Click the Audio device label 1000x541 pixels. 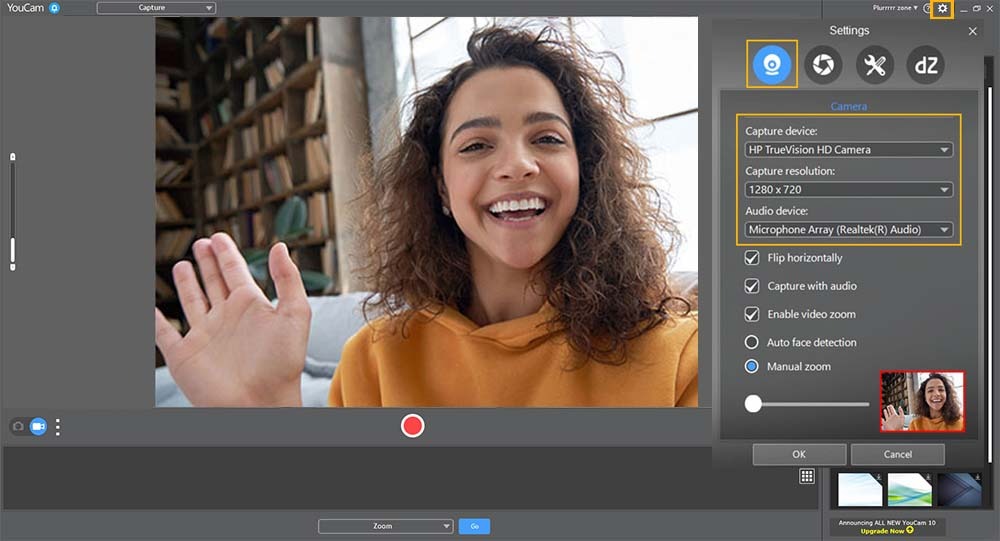[x=777, y=211]
